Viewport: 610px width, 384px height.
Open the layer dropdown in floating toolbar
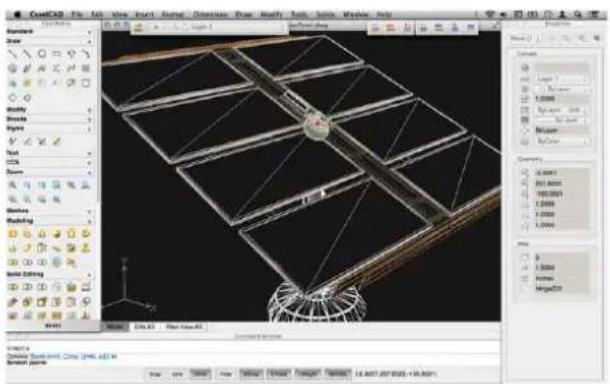[237, 27]
